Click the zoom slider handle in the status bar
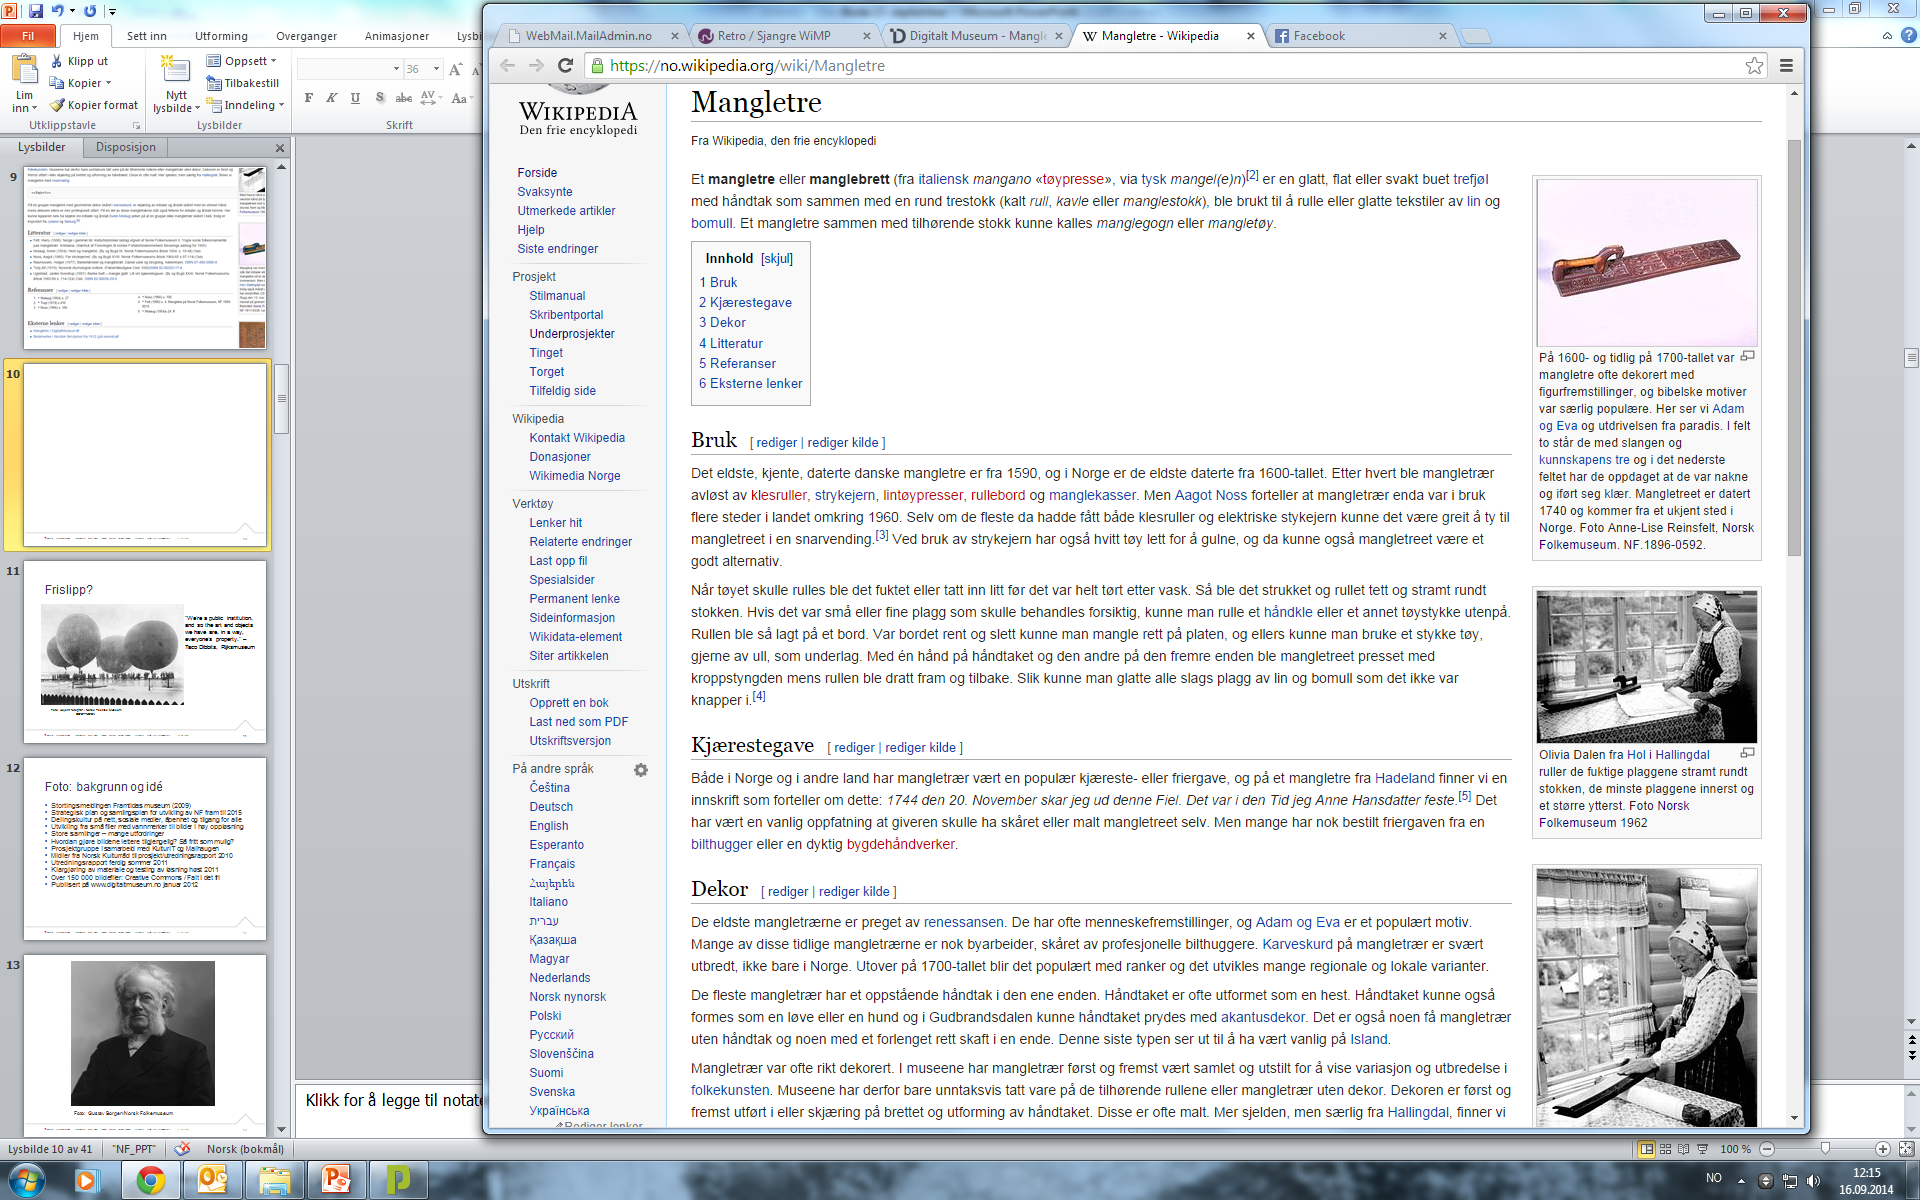Screen dimensions: 1920x1200 coord(1825,1149)
